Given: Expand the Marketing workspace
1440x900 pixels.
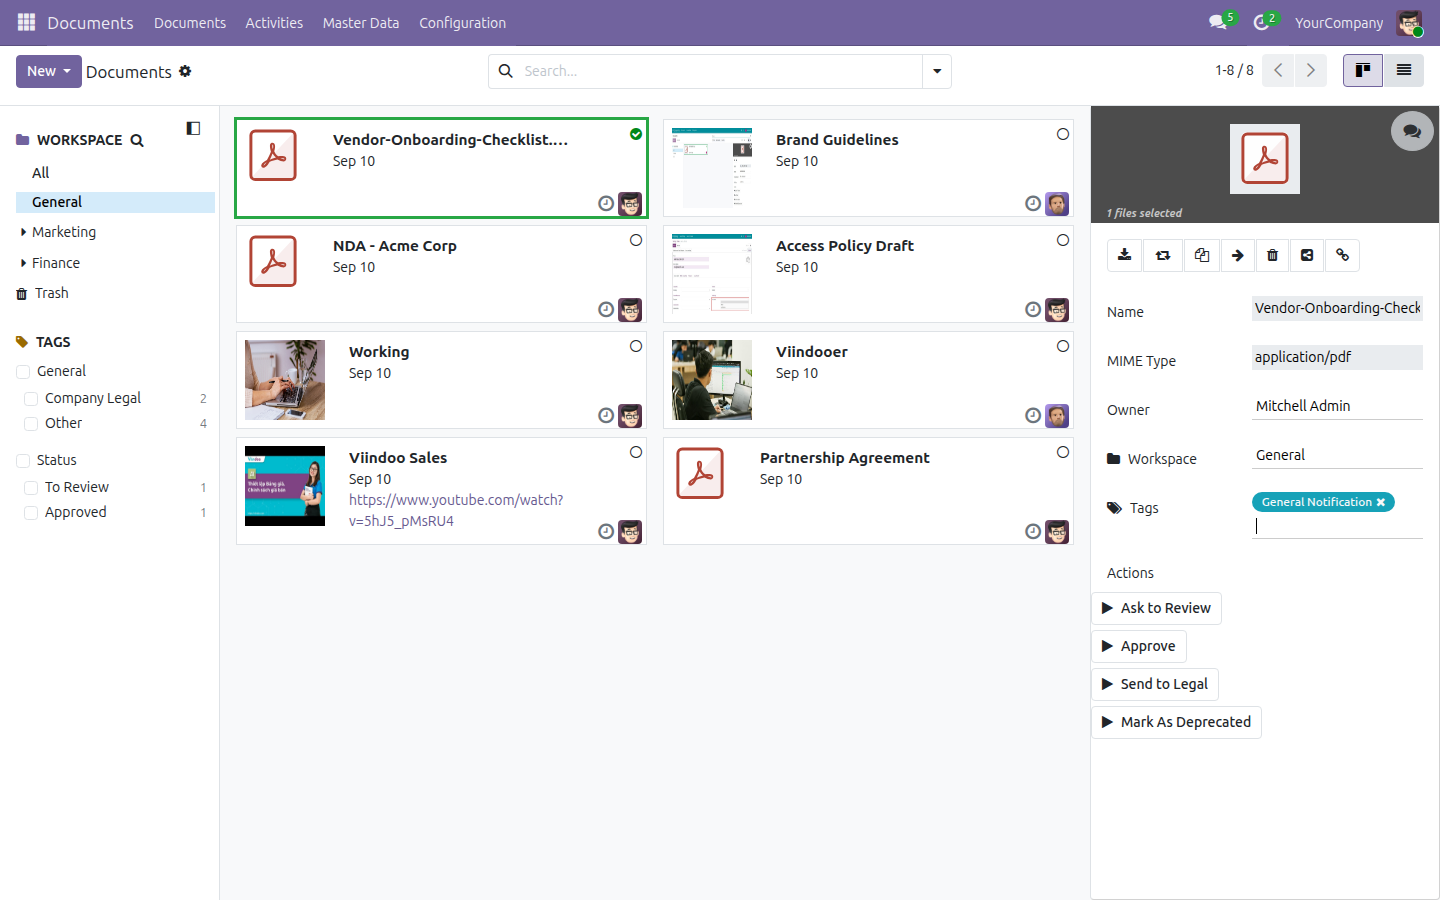Looking at the screenshot, I should coord(24,232).
